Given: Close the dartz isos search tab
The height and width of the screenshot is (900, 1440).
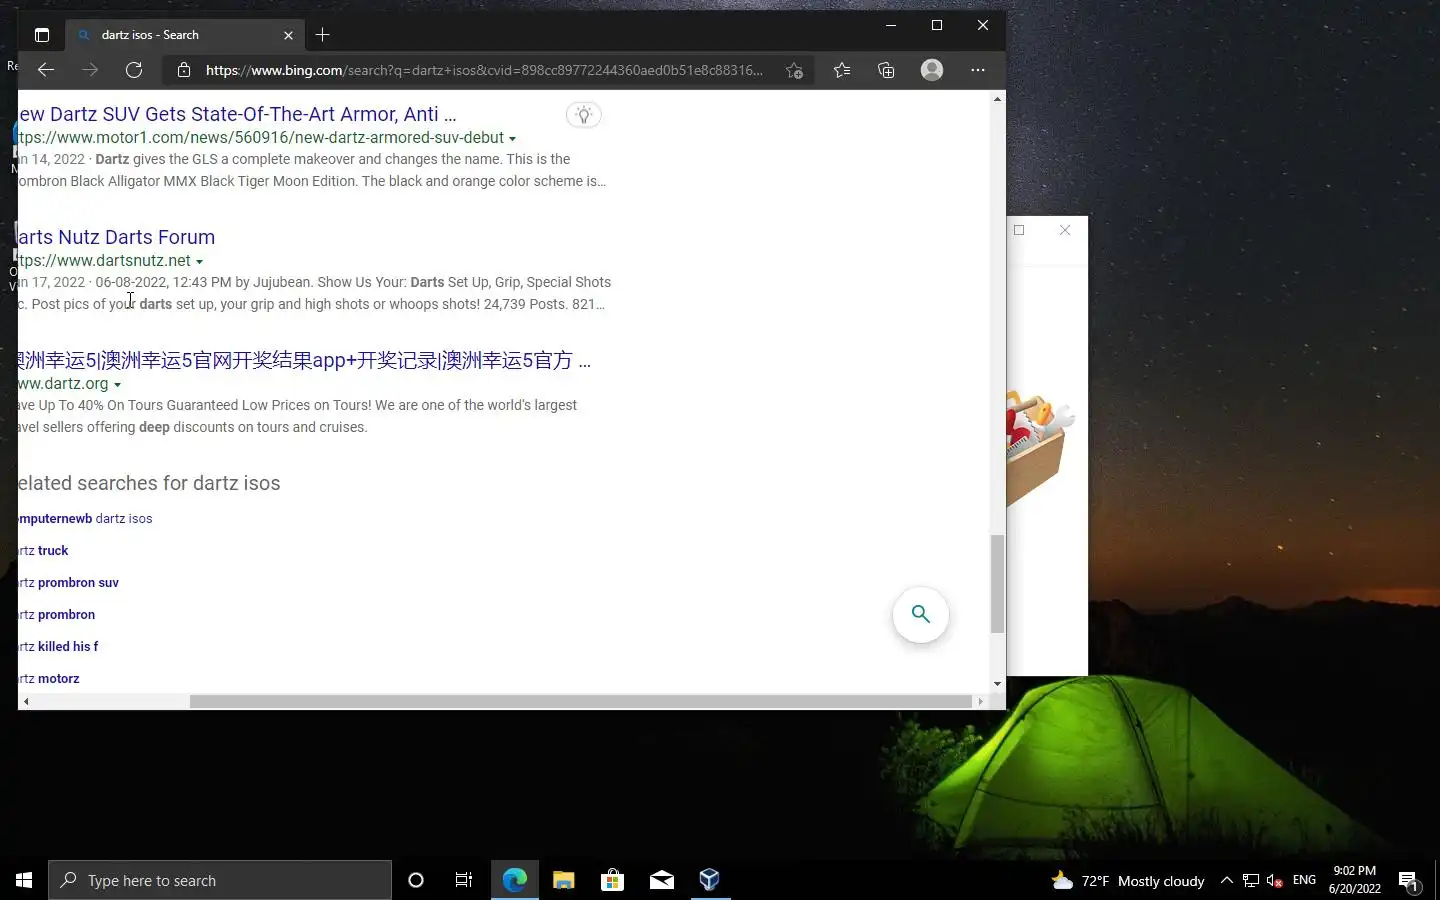Looking at the screenshot, I should coord(288,35).
